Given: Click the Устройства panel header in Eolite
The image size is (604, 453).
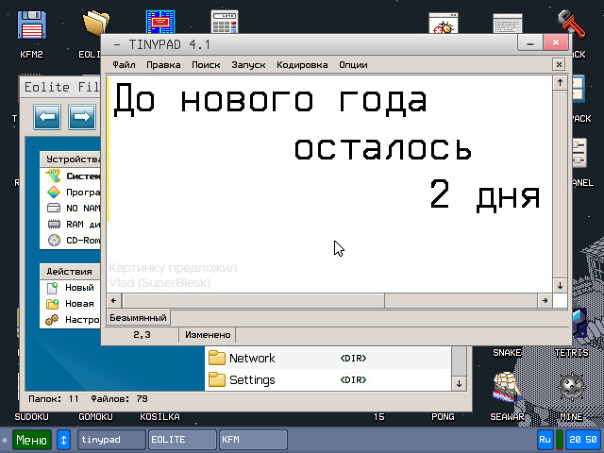Looking at the screenshot, I should pos(70,159).
